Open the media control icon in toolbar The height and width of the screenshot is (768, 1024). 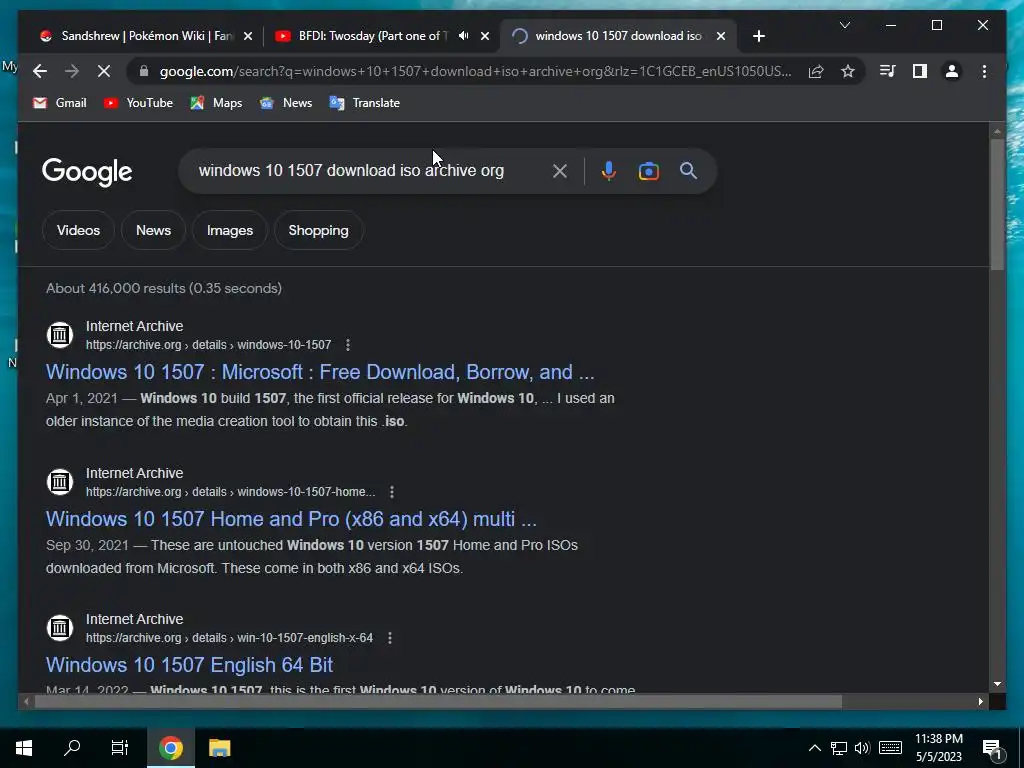(x=887, y=71)
